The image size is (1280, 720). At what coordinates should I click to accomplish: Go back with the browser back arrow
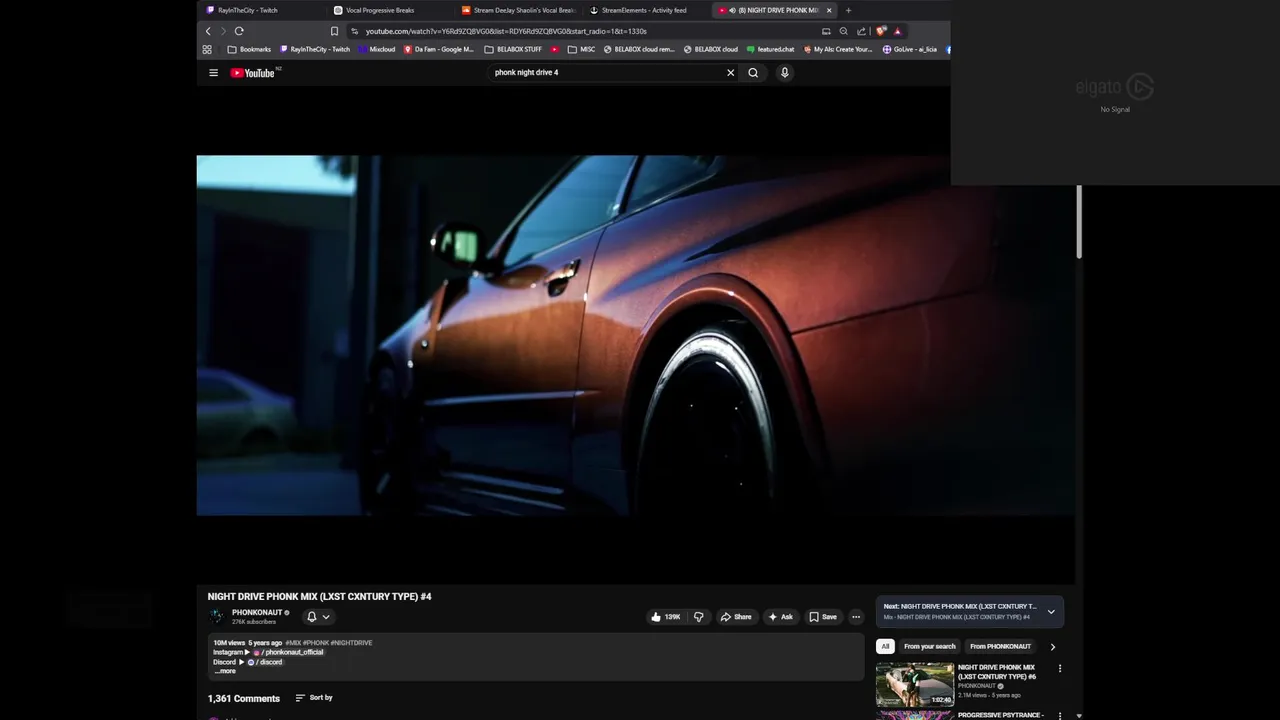tap(208, 31)
